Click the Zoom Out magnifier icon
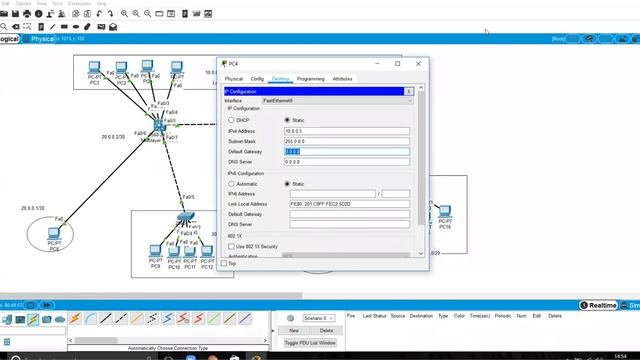Image resolution: width=640 pixels, height=360 pixels. tap(147, 14)
